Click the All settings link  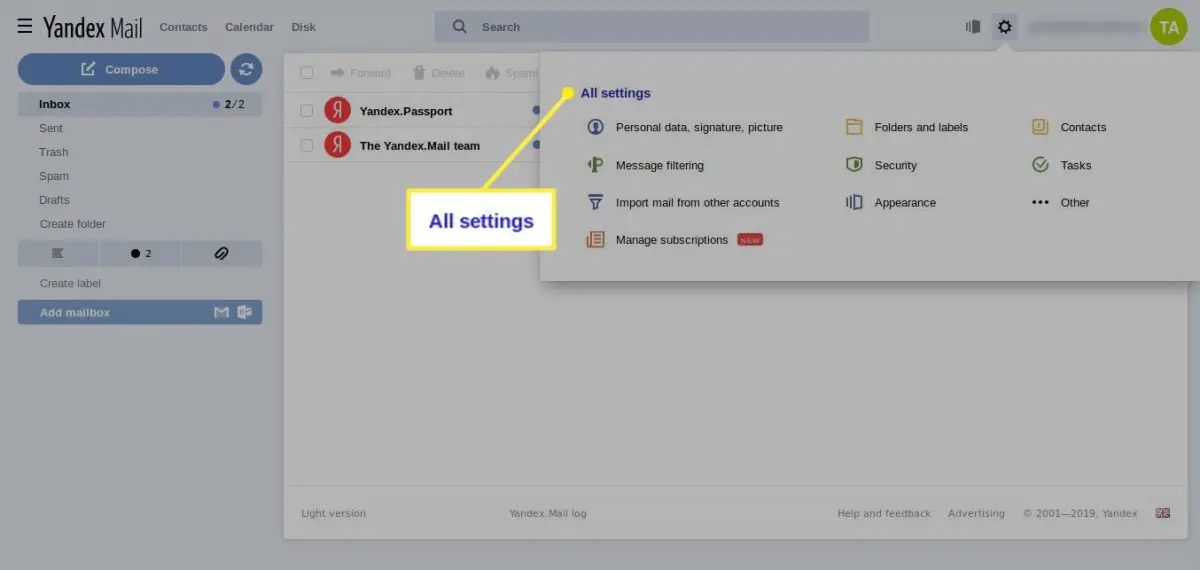tap(615, 93)
